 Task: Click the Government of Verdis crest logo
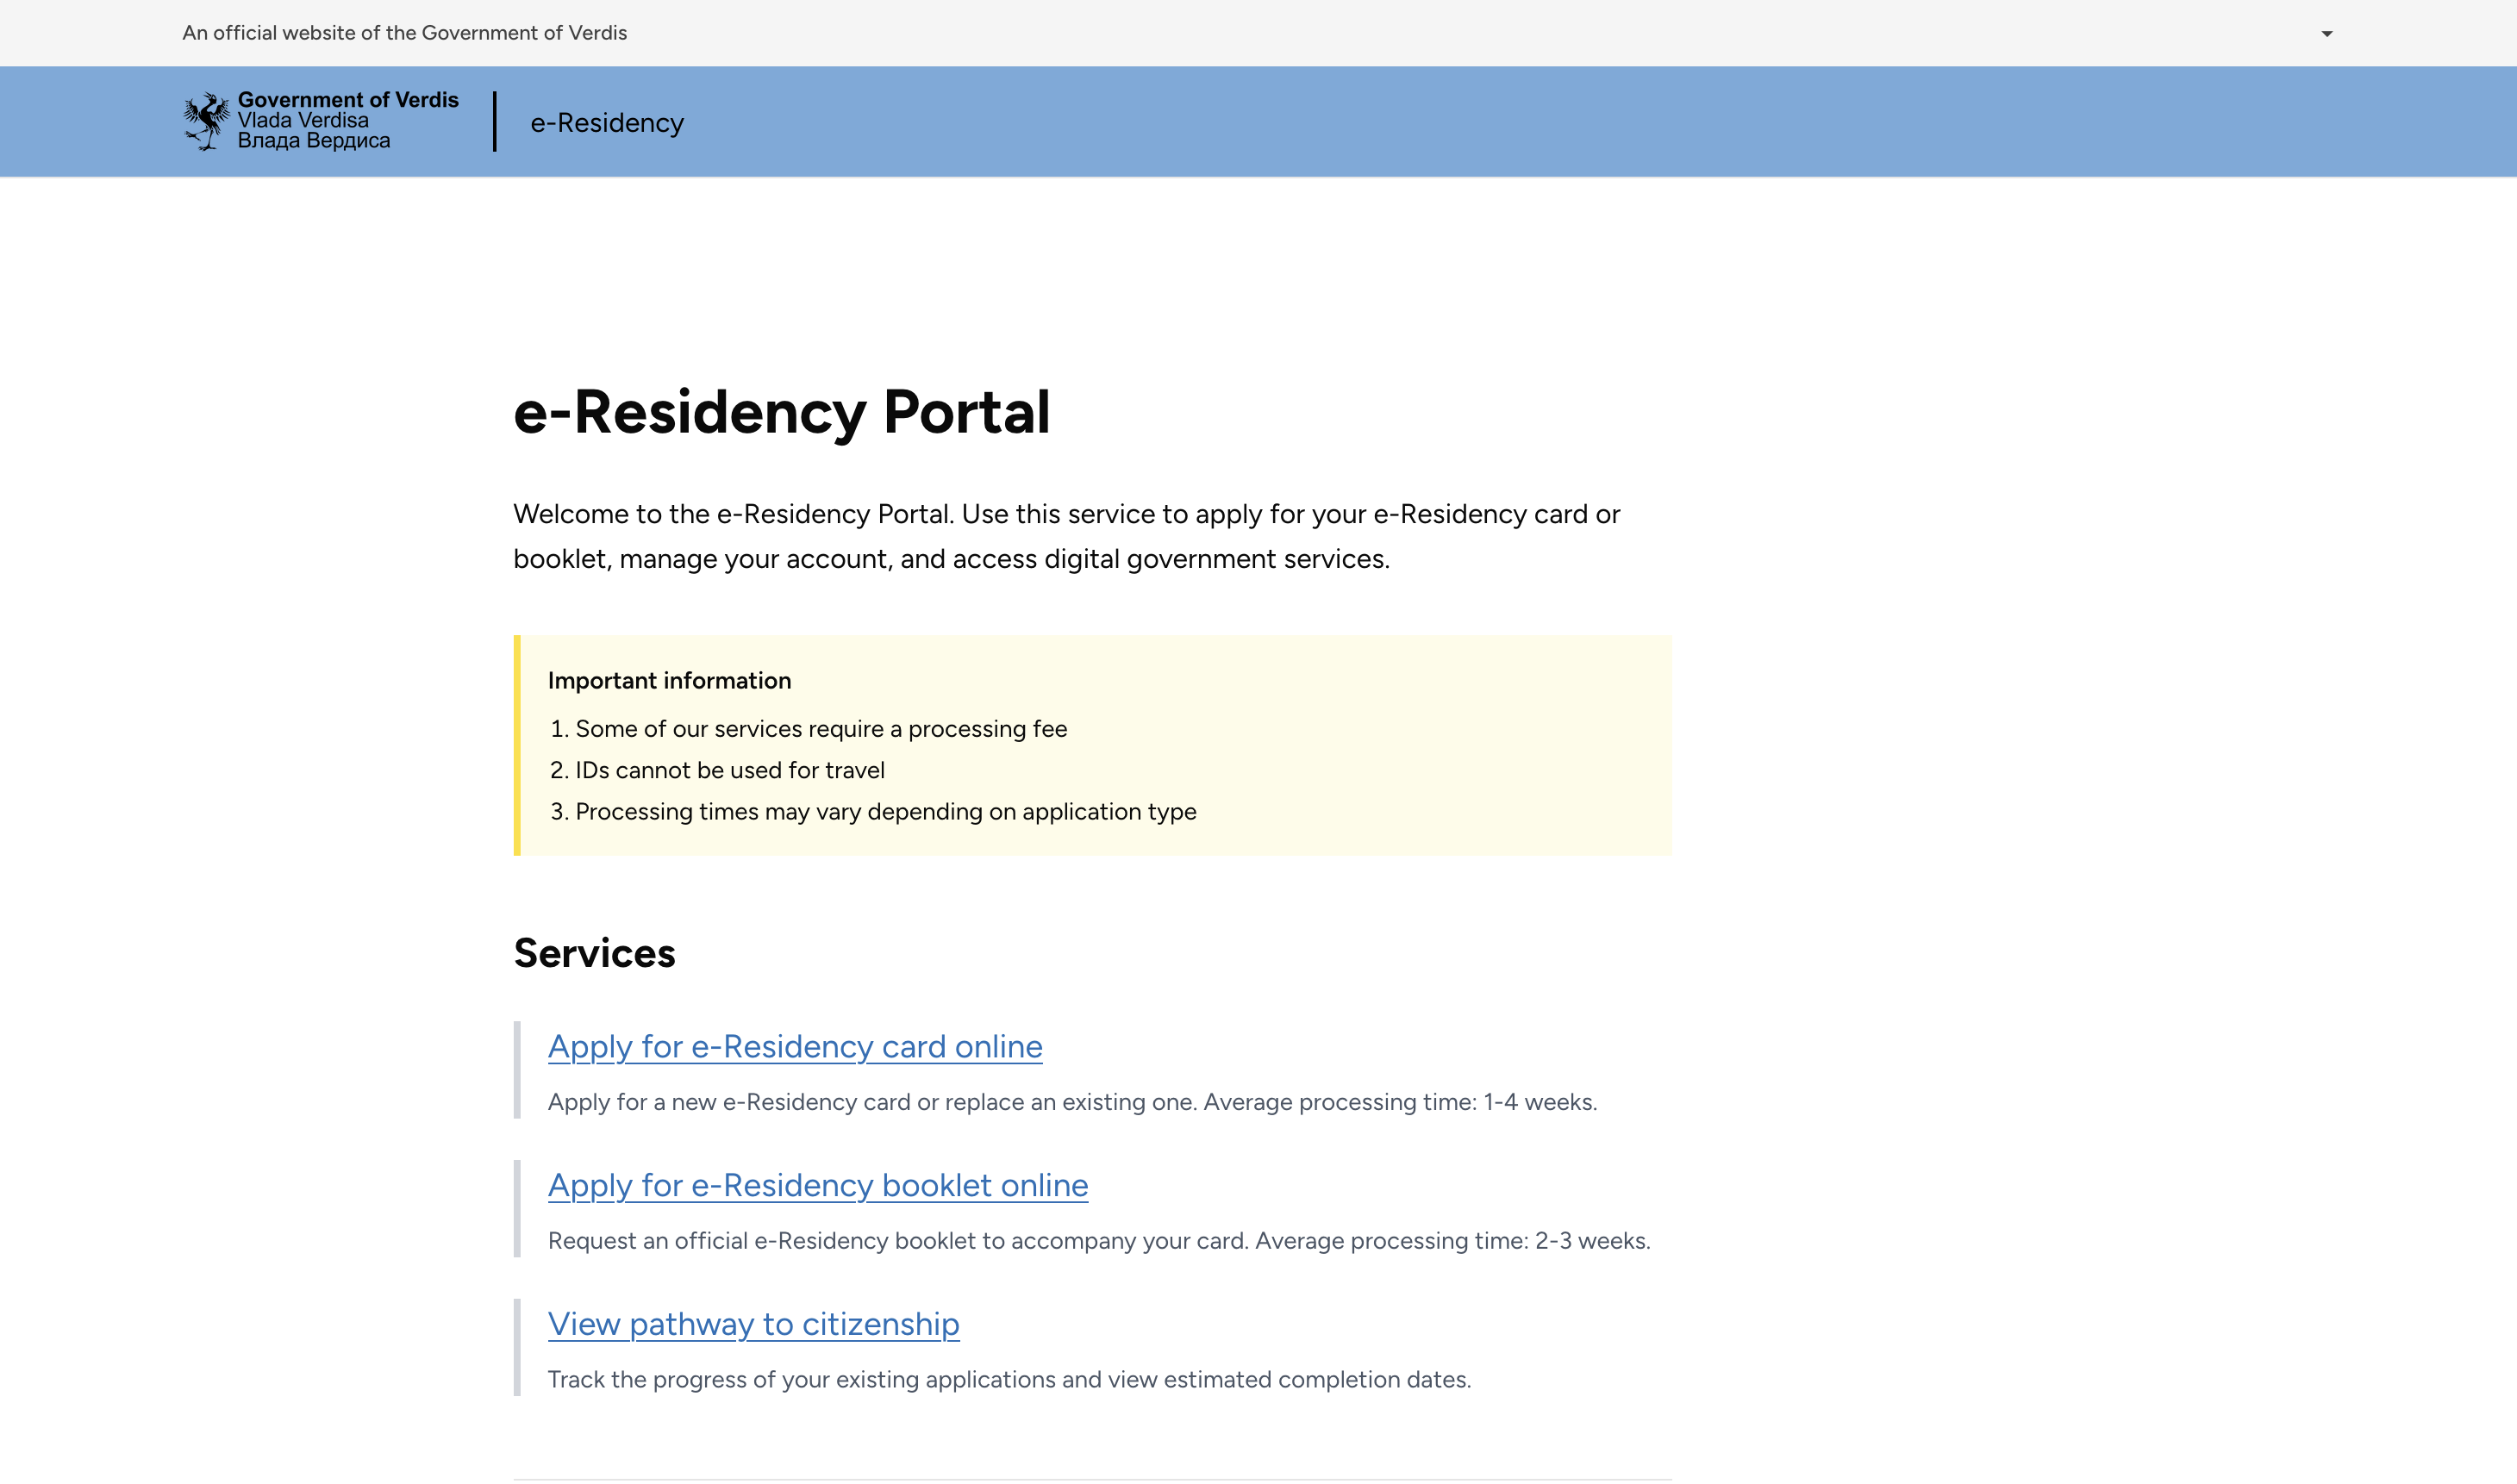(206, 121)
